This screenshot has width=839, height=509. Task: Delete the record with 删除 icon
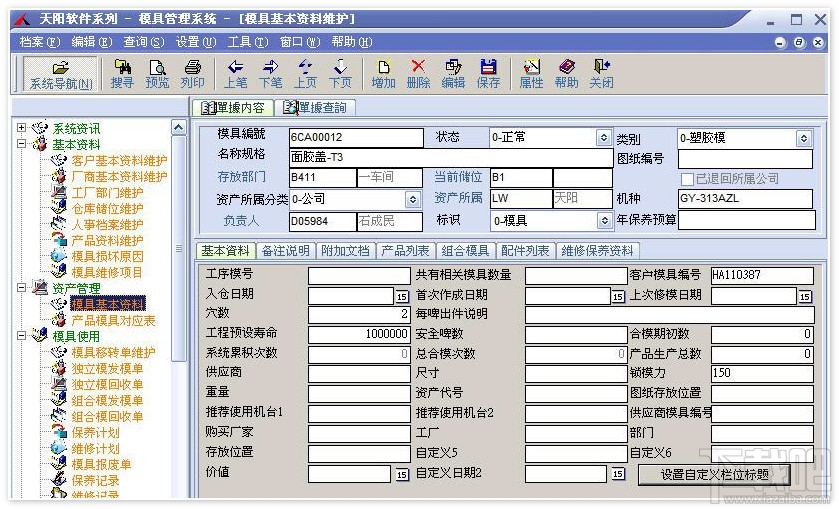pos(418,74)
